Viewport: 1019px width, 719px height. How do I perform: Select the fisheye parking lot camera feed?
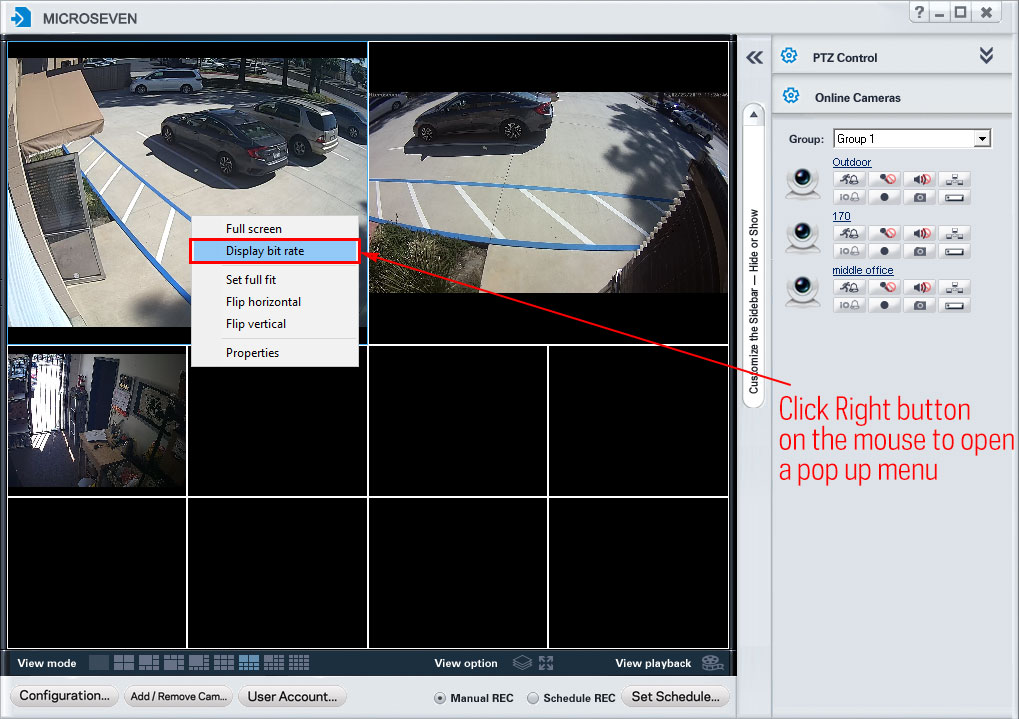548,192
